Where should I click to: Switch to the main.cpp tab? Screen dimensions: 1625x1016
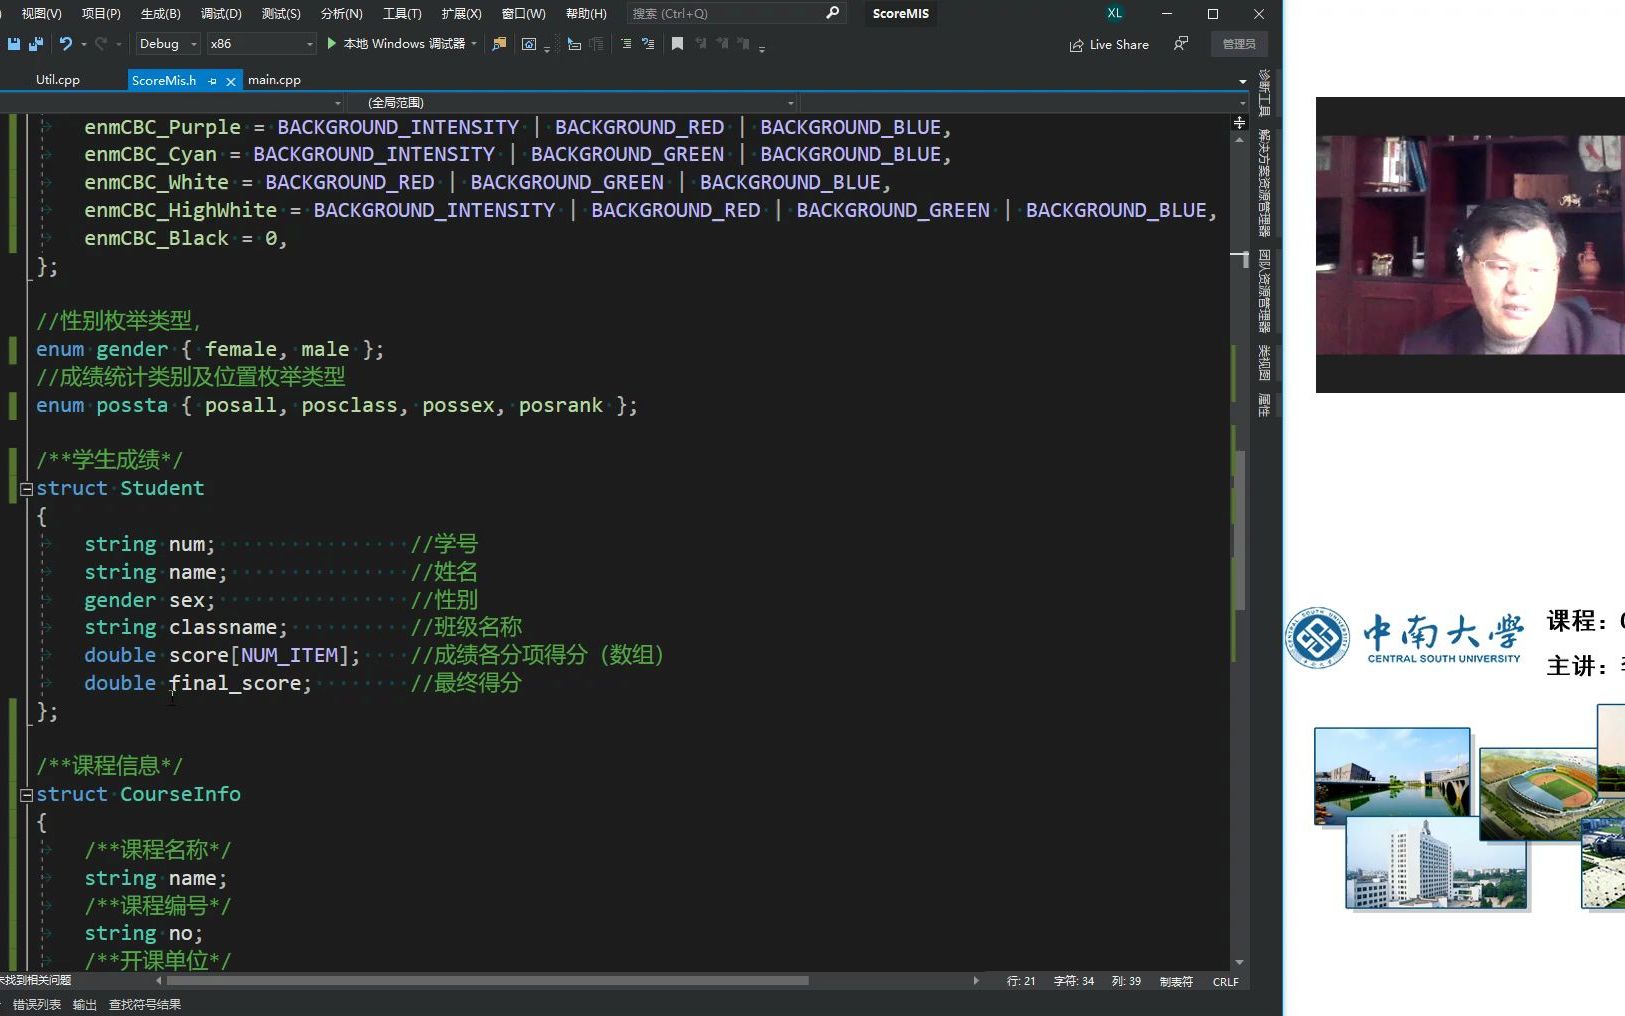(x=275, y=80)
